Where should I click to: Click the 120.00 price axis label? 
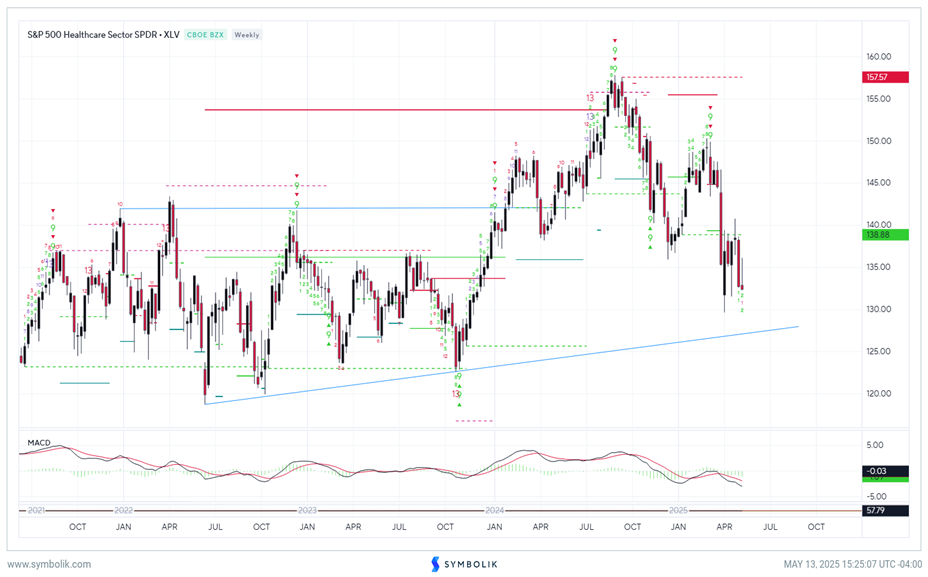click(878, 393)
